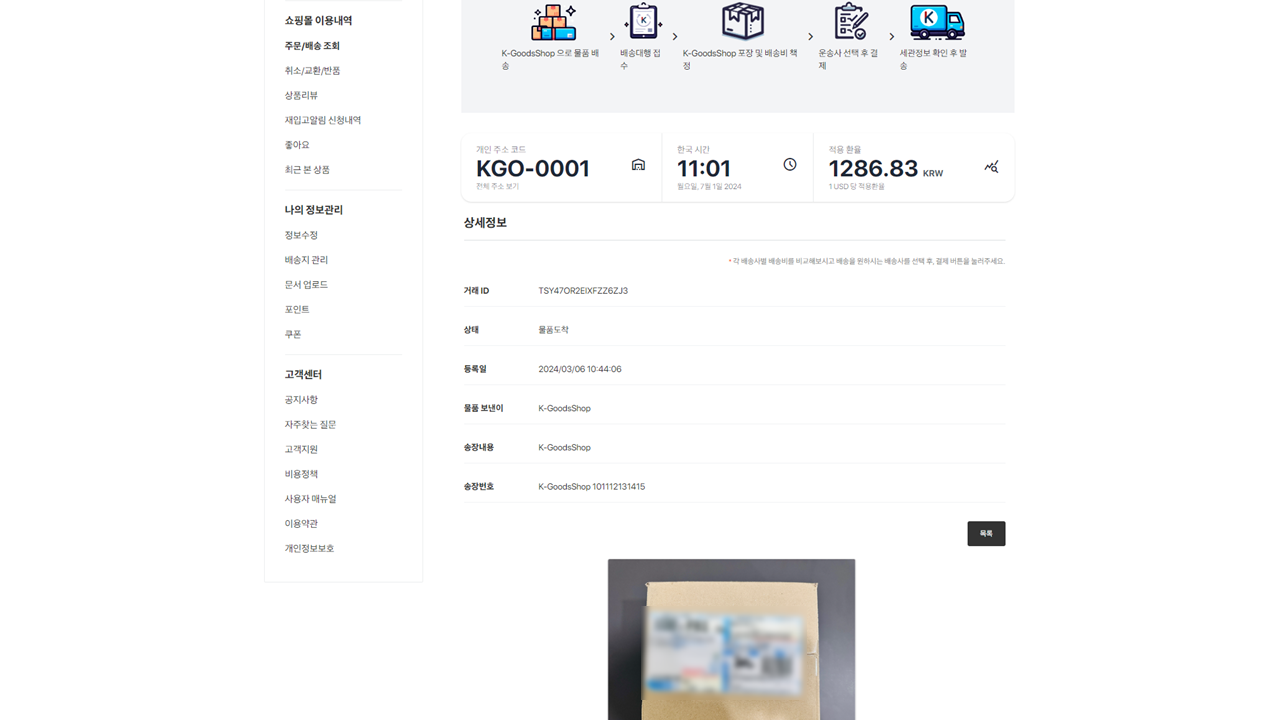Viewport: 1280px width, 720px height.
Task: Click the checklist payment step icon
Action: (x=851, y=21)
